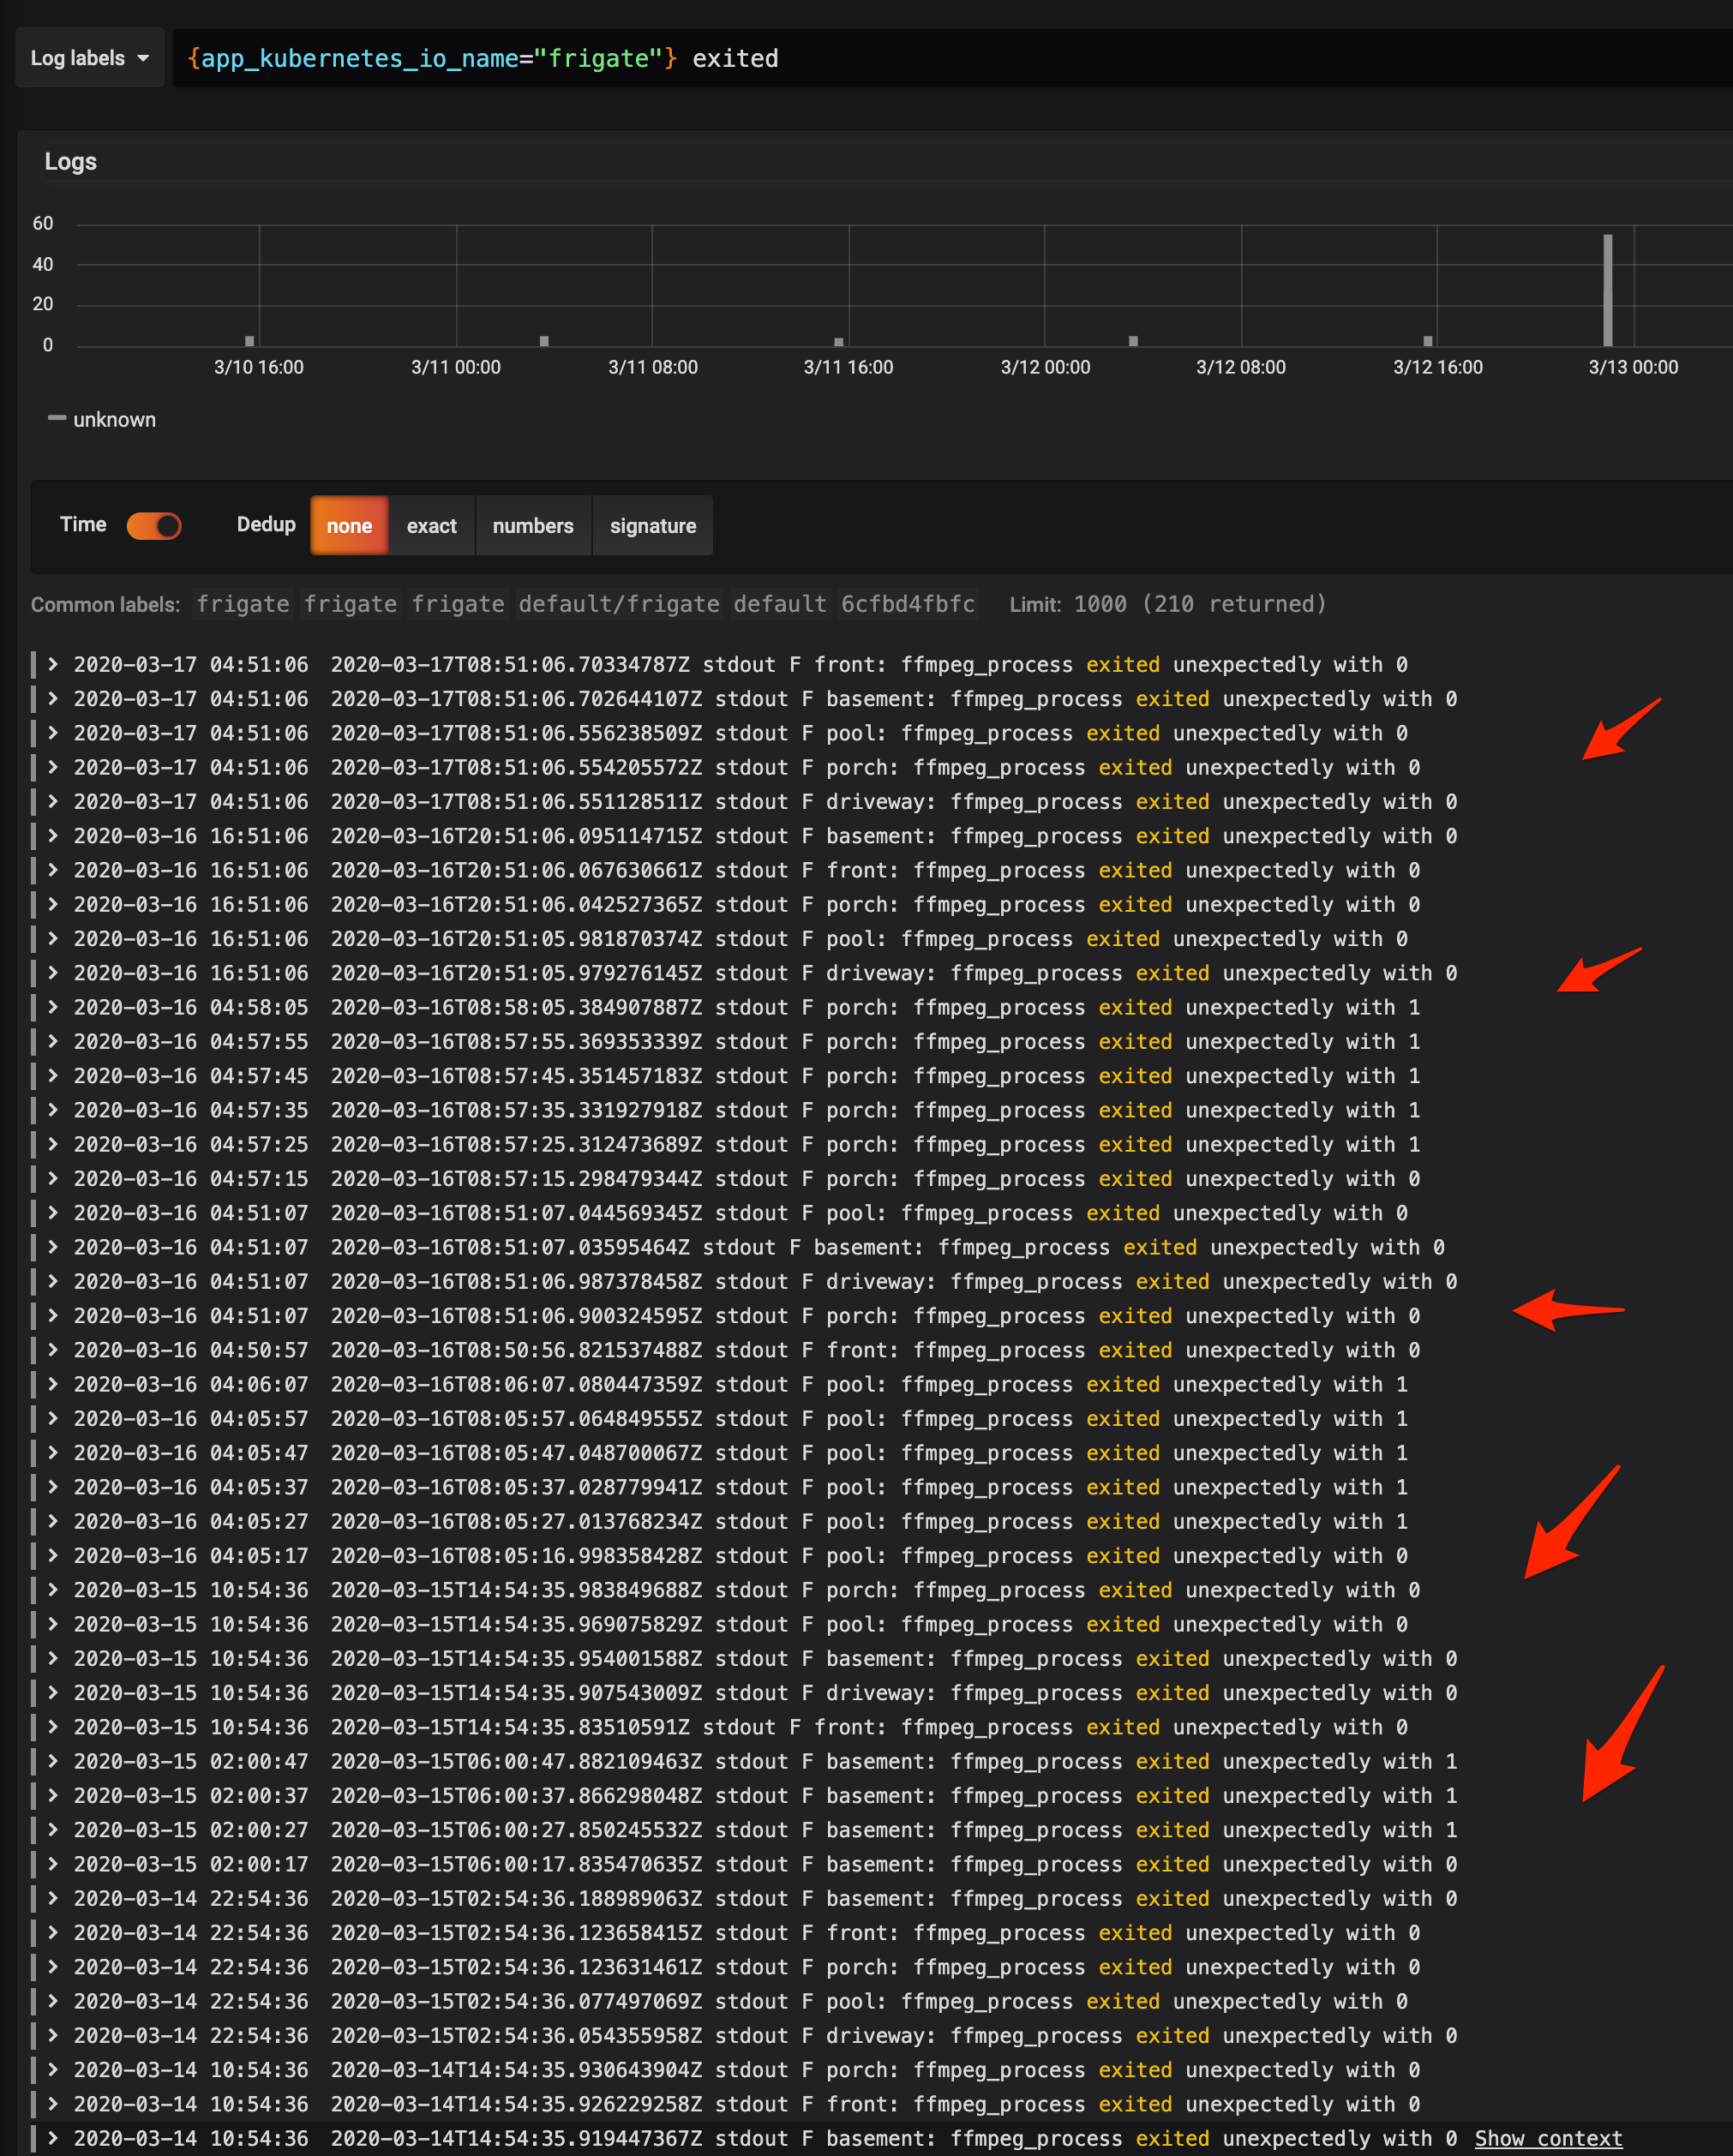Screen dimensions: 1733x2156
Task: Expand the 2020-03-16 04:58:05 porch log row
Action: pyautogui.click(x=52, y=1007)
